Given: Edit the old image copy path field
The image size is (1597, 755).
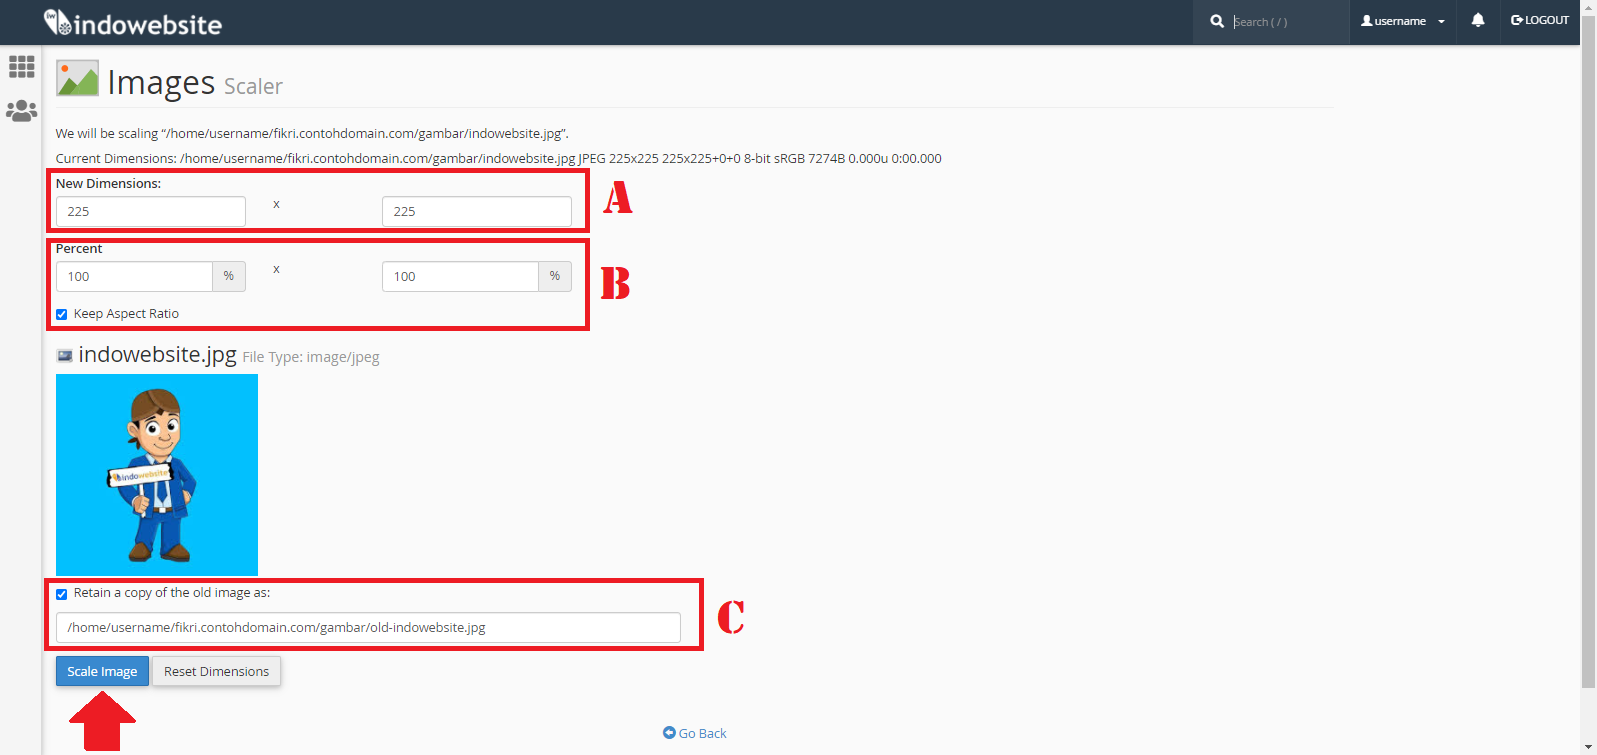Looking at the screenshot, I should 368,628.
